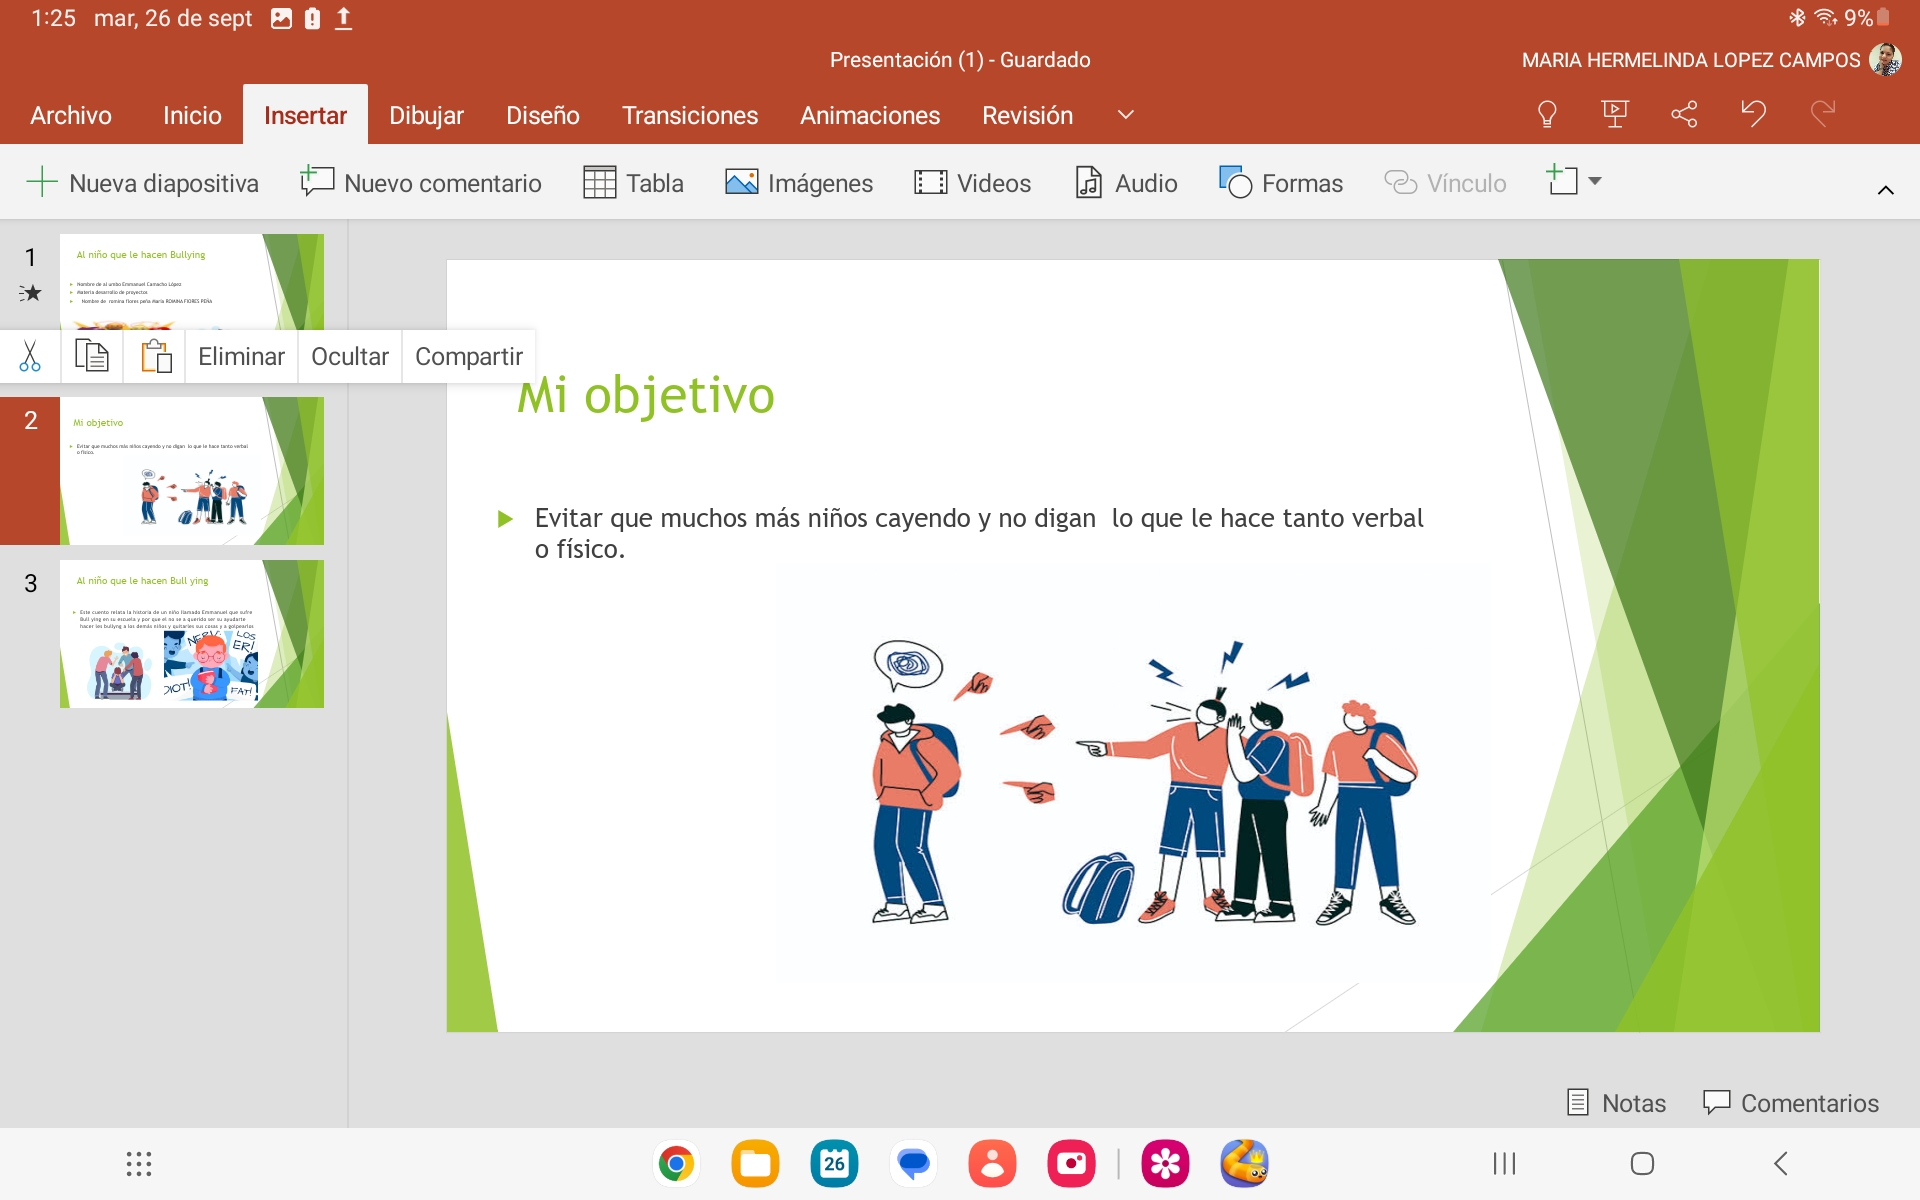The width and height of the screenshot is (1920, 1200).
Task: Tap the share icon in header
Action: pyautogui.click(x=1684, y=115)
